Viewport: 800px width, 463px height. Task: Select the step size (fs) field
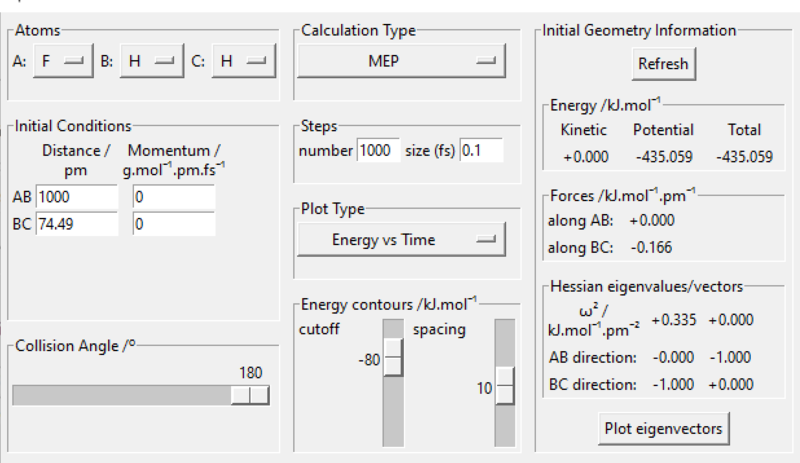(x=481, y=151)
